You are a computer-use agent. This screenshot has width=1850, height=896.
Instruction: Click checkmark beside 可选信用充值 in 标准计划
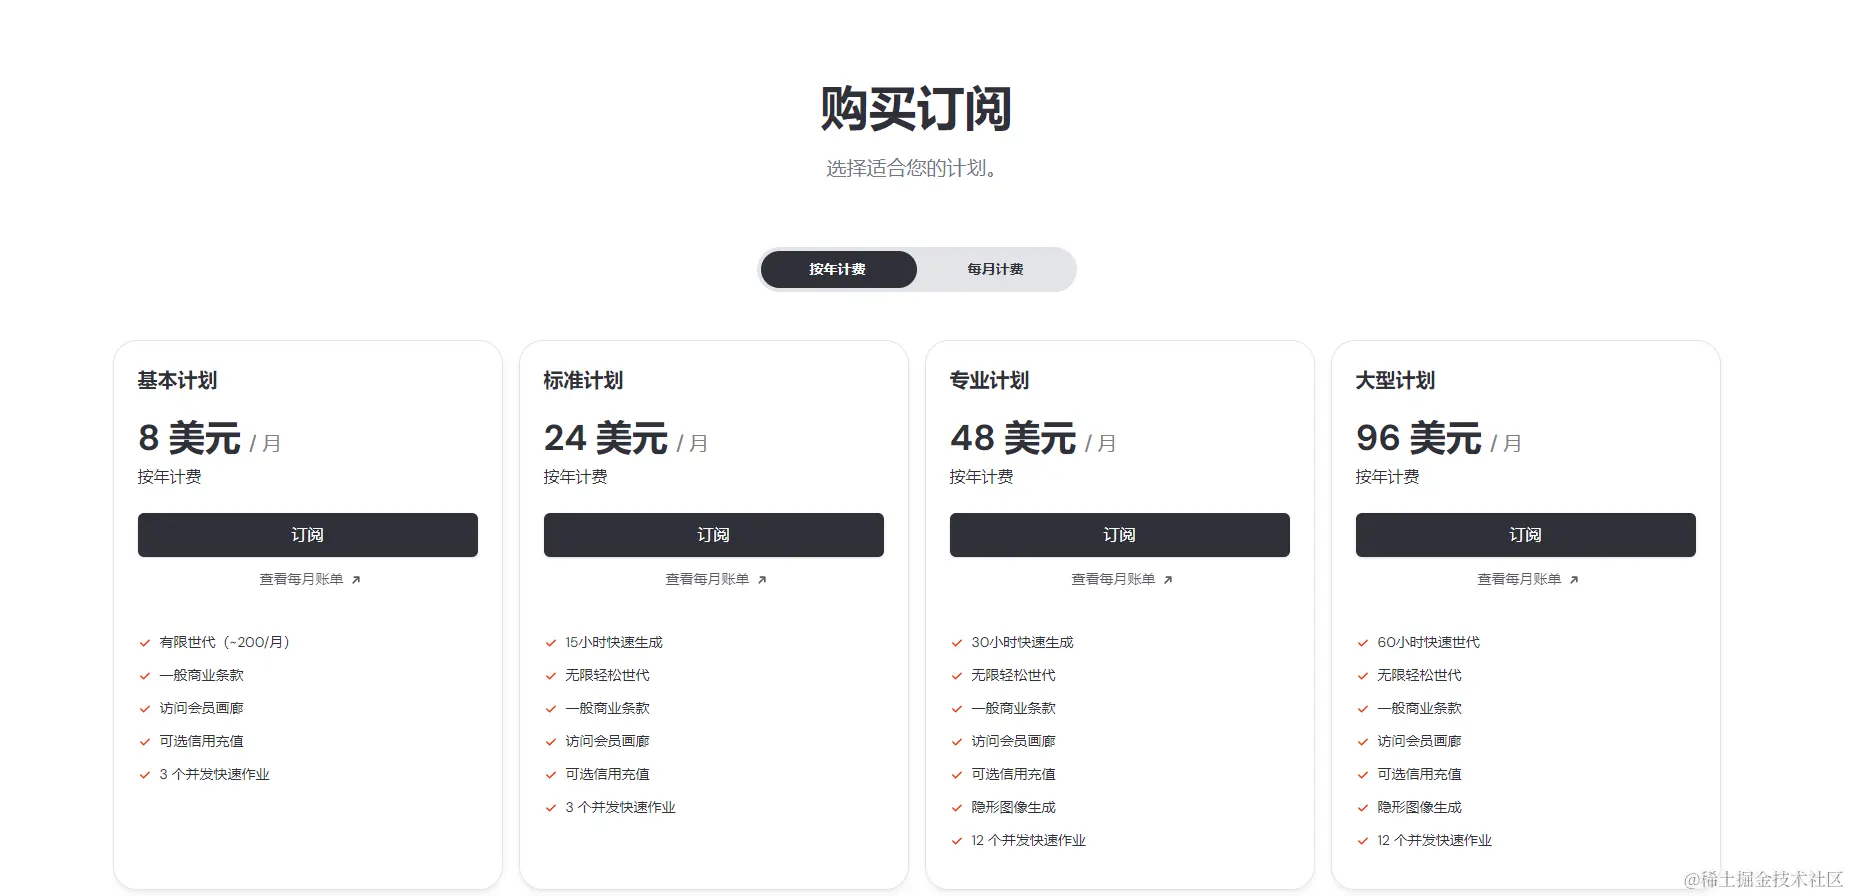pos(551,775)
